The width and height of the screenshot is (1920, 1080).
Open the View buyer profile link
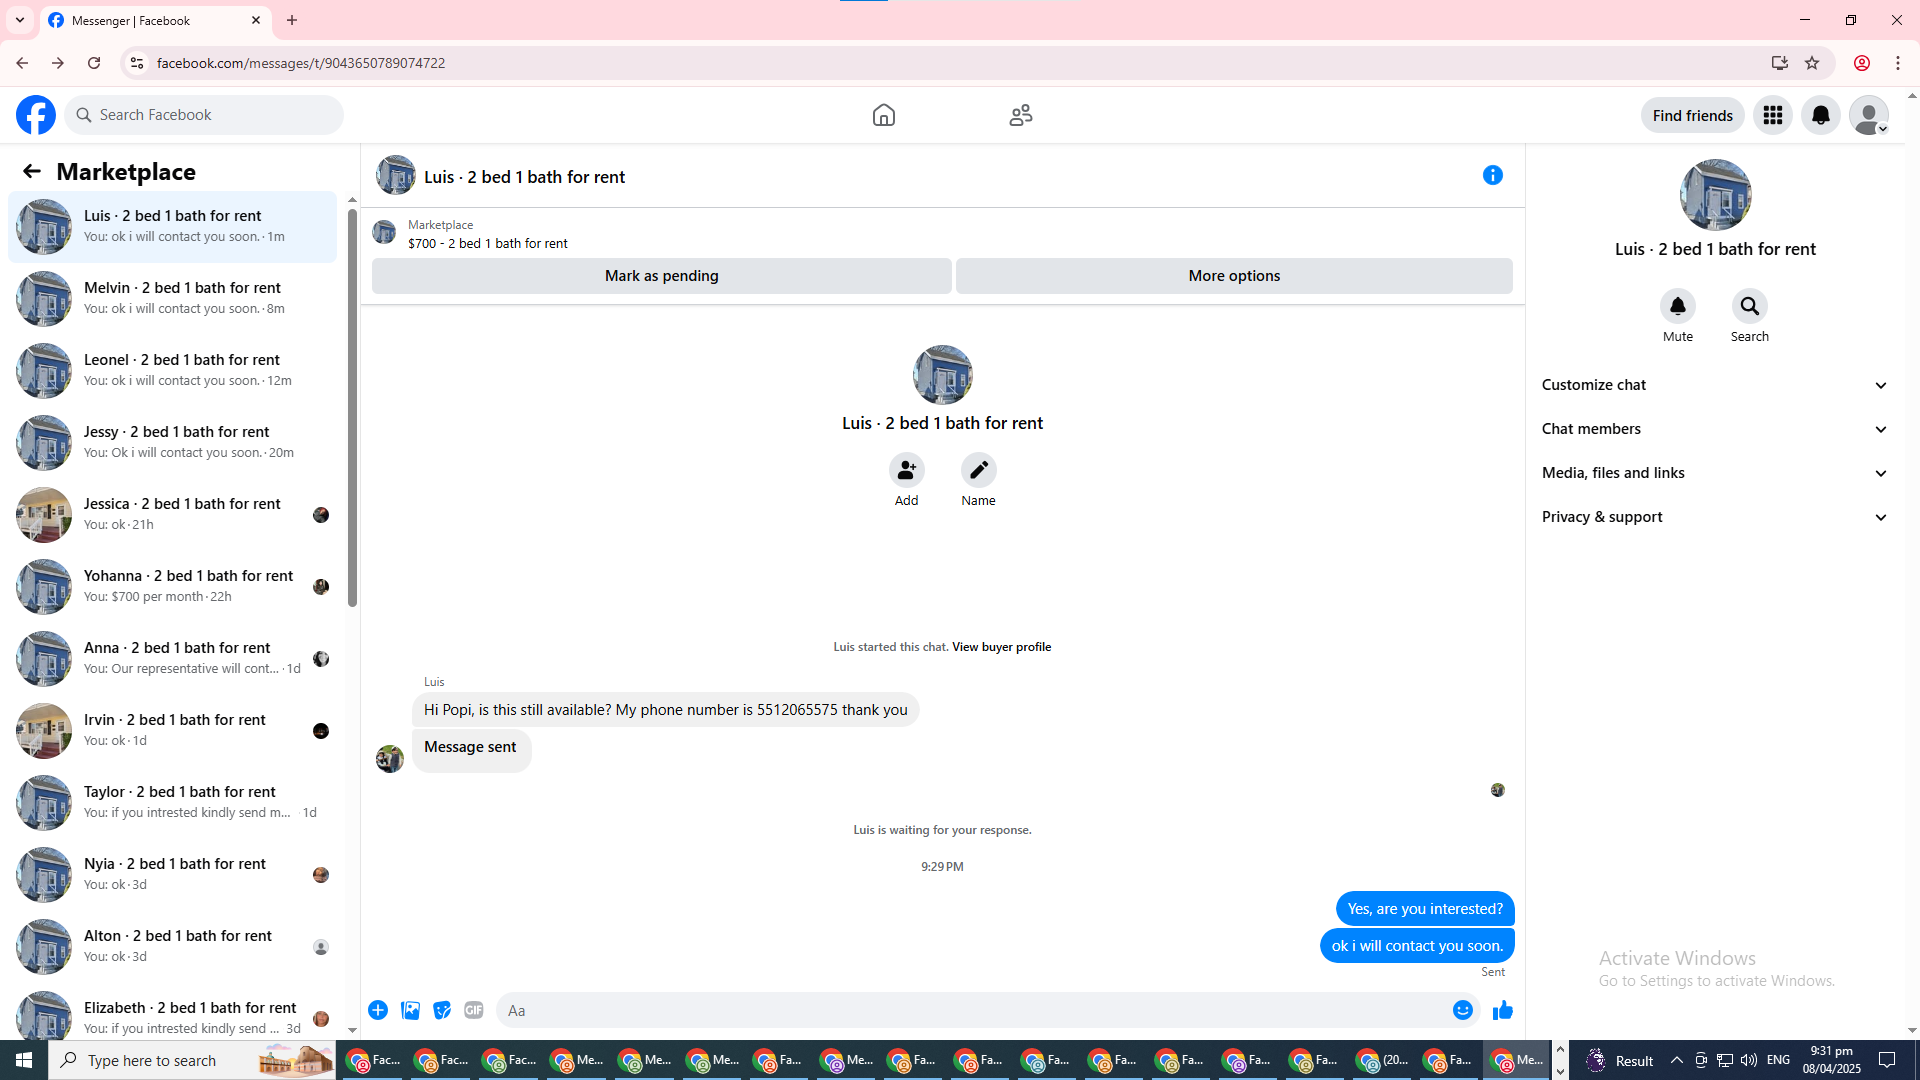point(1001,647)
